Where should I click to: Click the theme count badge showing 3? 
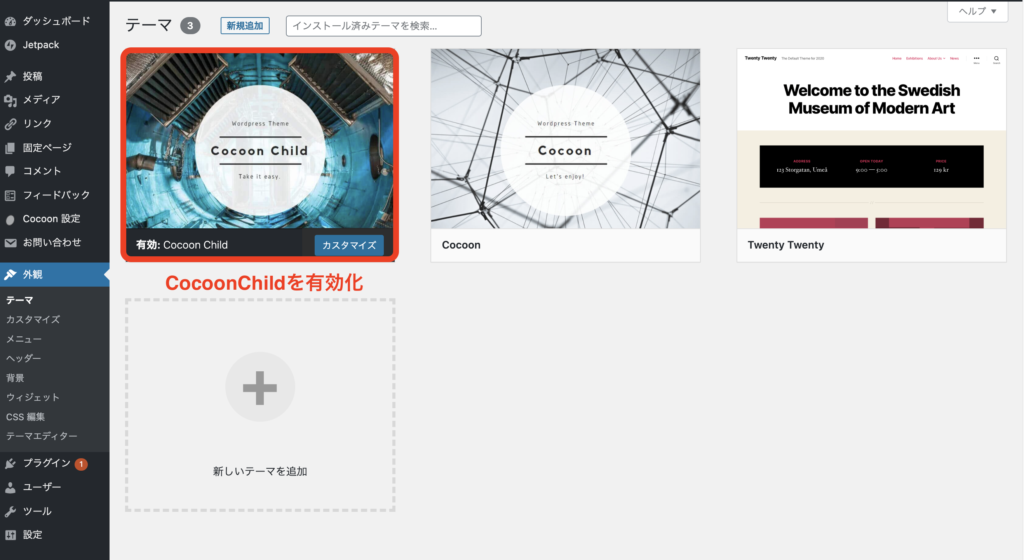(190, 26)
